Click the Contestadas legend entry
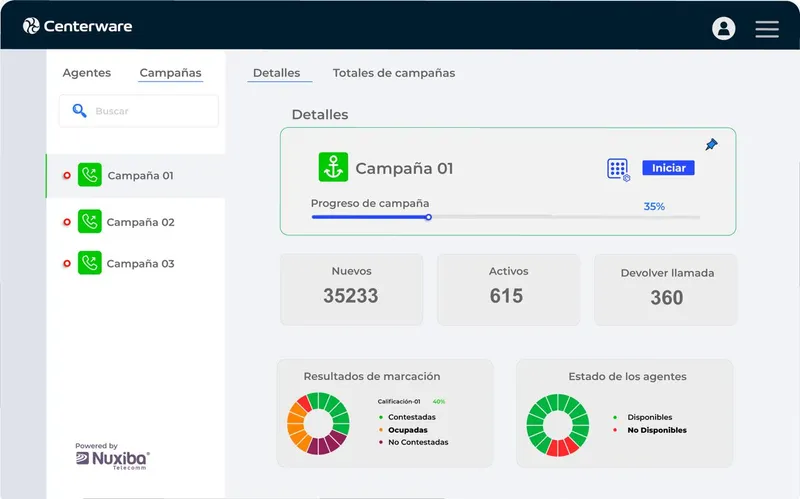The image size is (800, 499). [407, 417]
